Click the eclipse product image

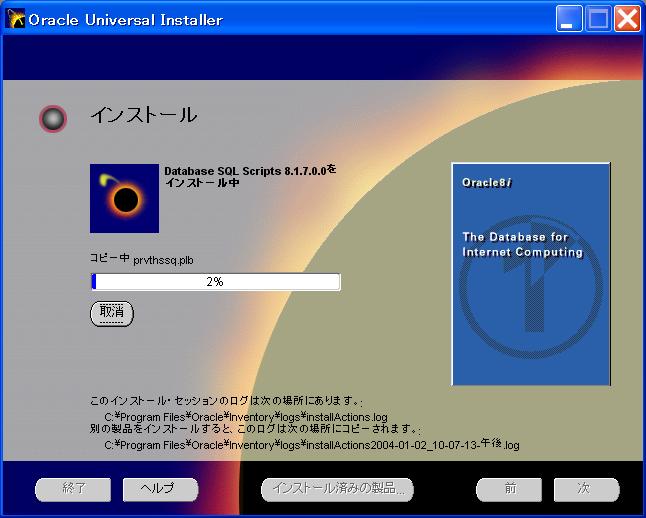tap(124, 198)
